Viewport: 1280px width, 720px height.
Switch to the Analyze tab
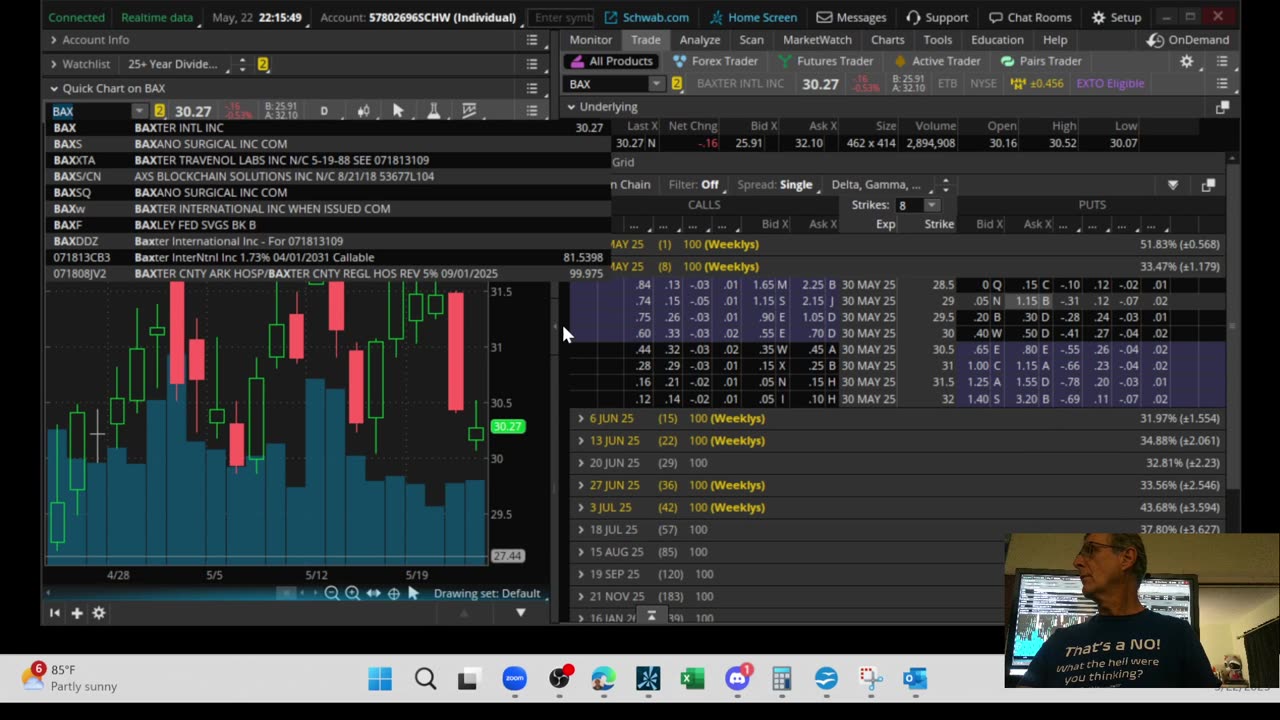click(700, 40)
